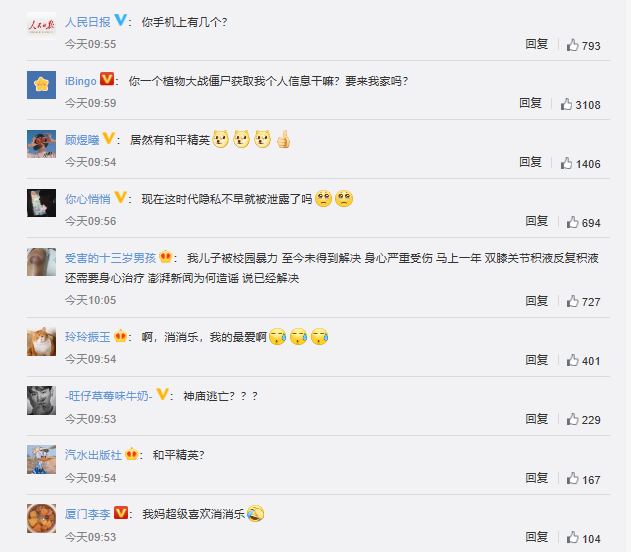Open 受害的十三岁男孩 username link
Viewport: 631px width, 552px height.
(110, 258)
